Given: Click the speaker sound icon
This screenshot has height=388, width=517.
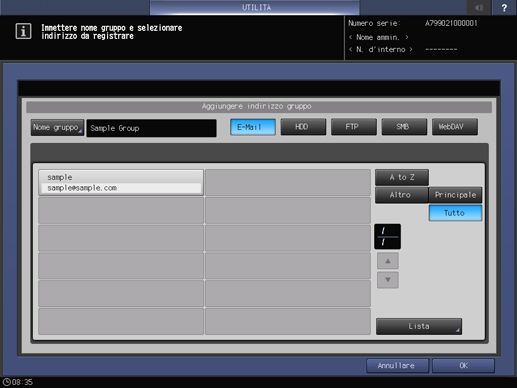Looking at the screenshot, I should point(479,7).
